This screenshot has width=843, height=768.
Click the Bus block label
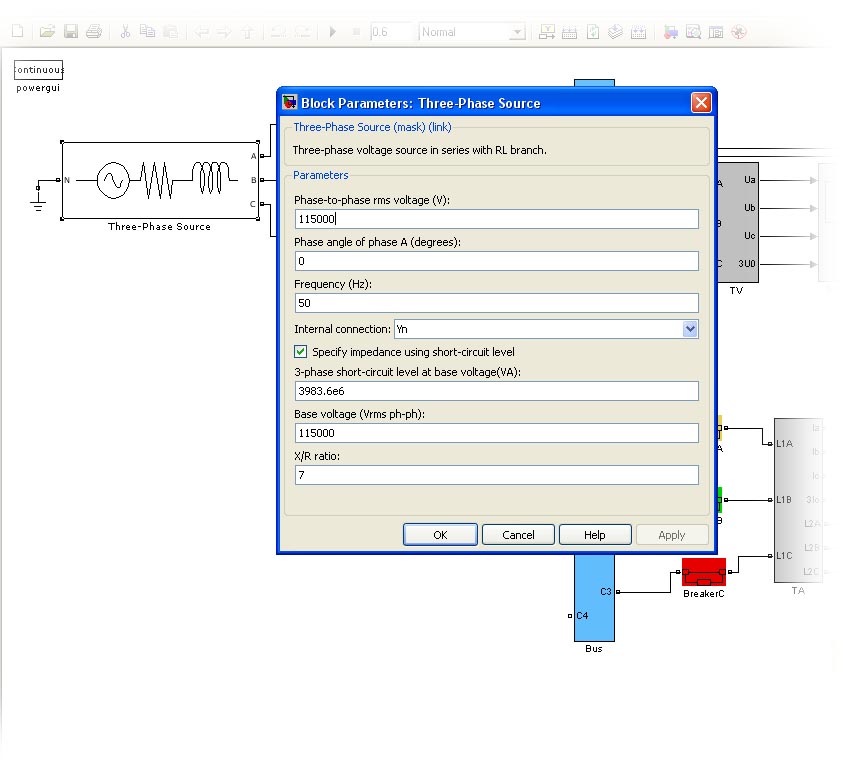(x=594, y=649)
